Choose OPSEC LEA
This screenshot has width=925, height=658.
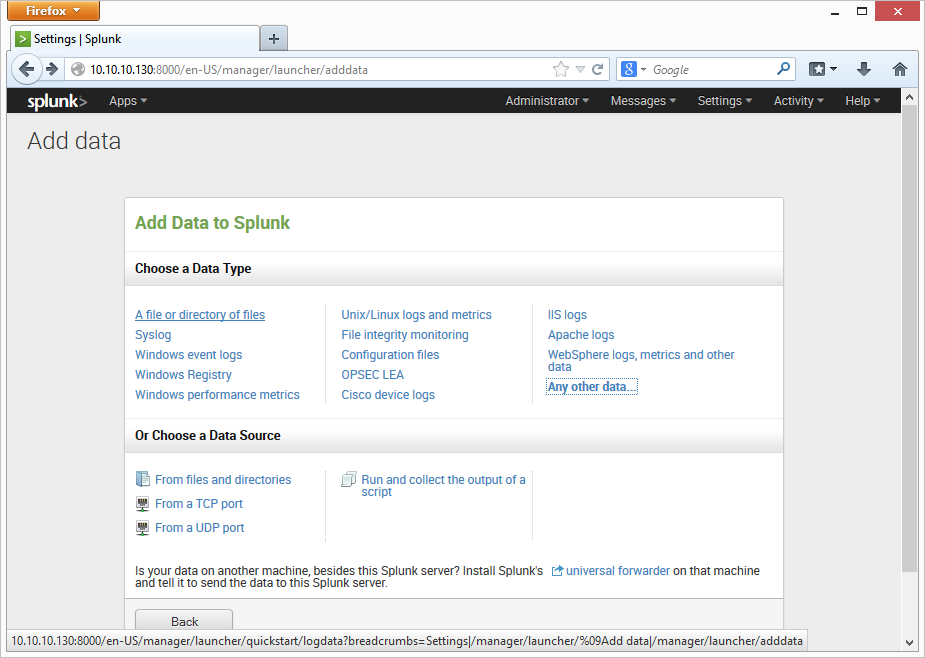(372, 375)
